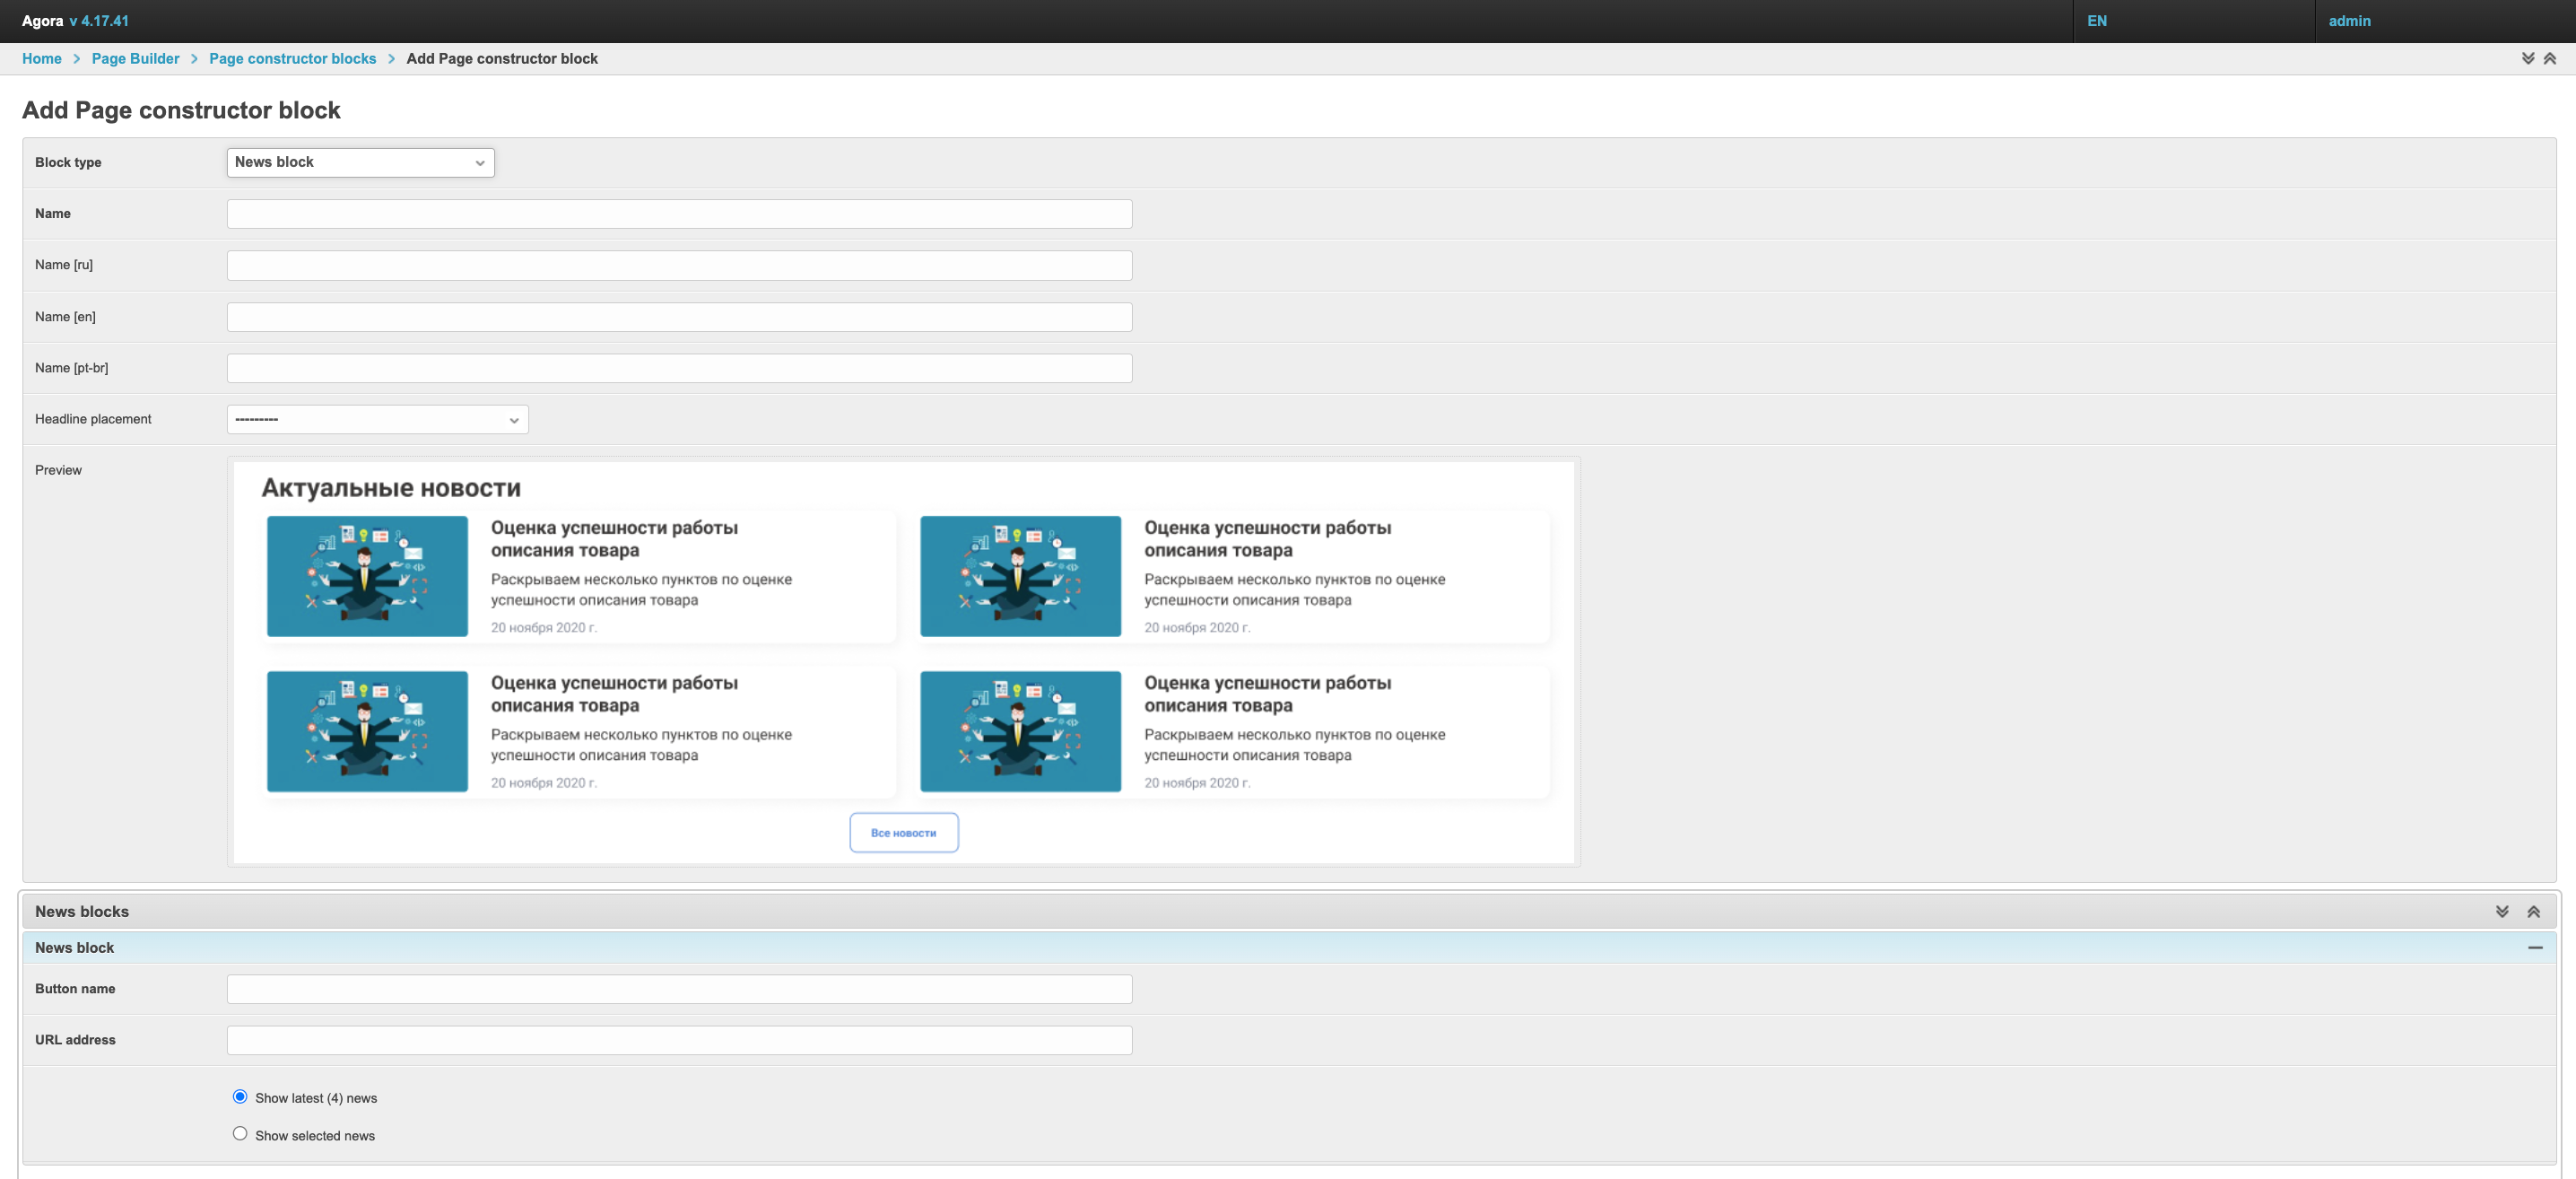Open the Block type dropdown
2576x1179 pixels.
pos(360,162)
